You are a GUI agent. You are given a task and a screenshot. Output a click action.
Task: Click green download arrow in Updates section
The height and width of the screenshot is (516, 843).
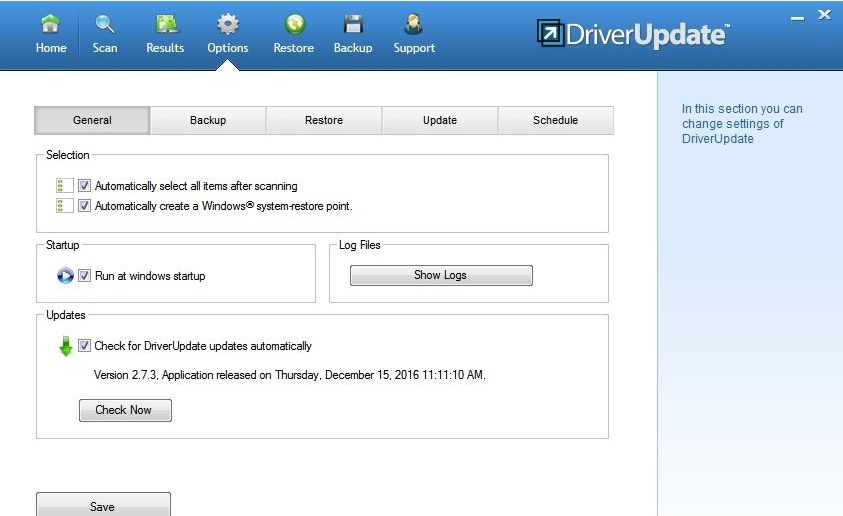tap(66, 346)
